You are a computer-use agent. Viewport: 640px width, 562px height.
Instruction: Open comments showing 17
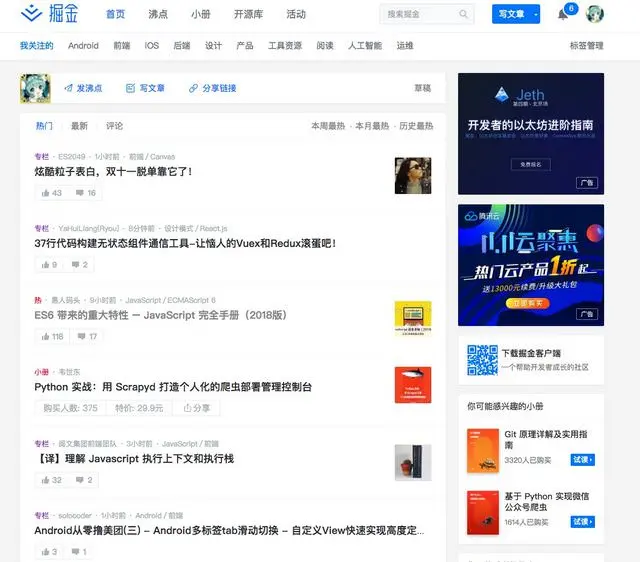coord(87,337)
